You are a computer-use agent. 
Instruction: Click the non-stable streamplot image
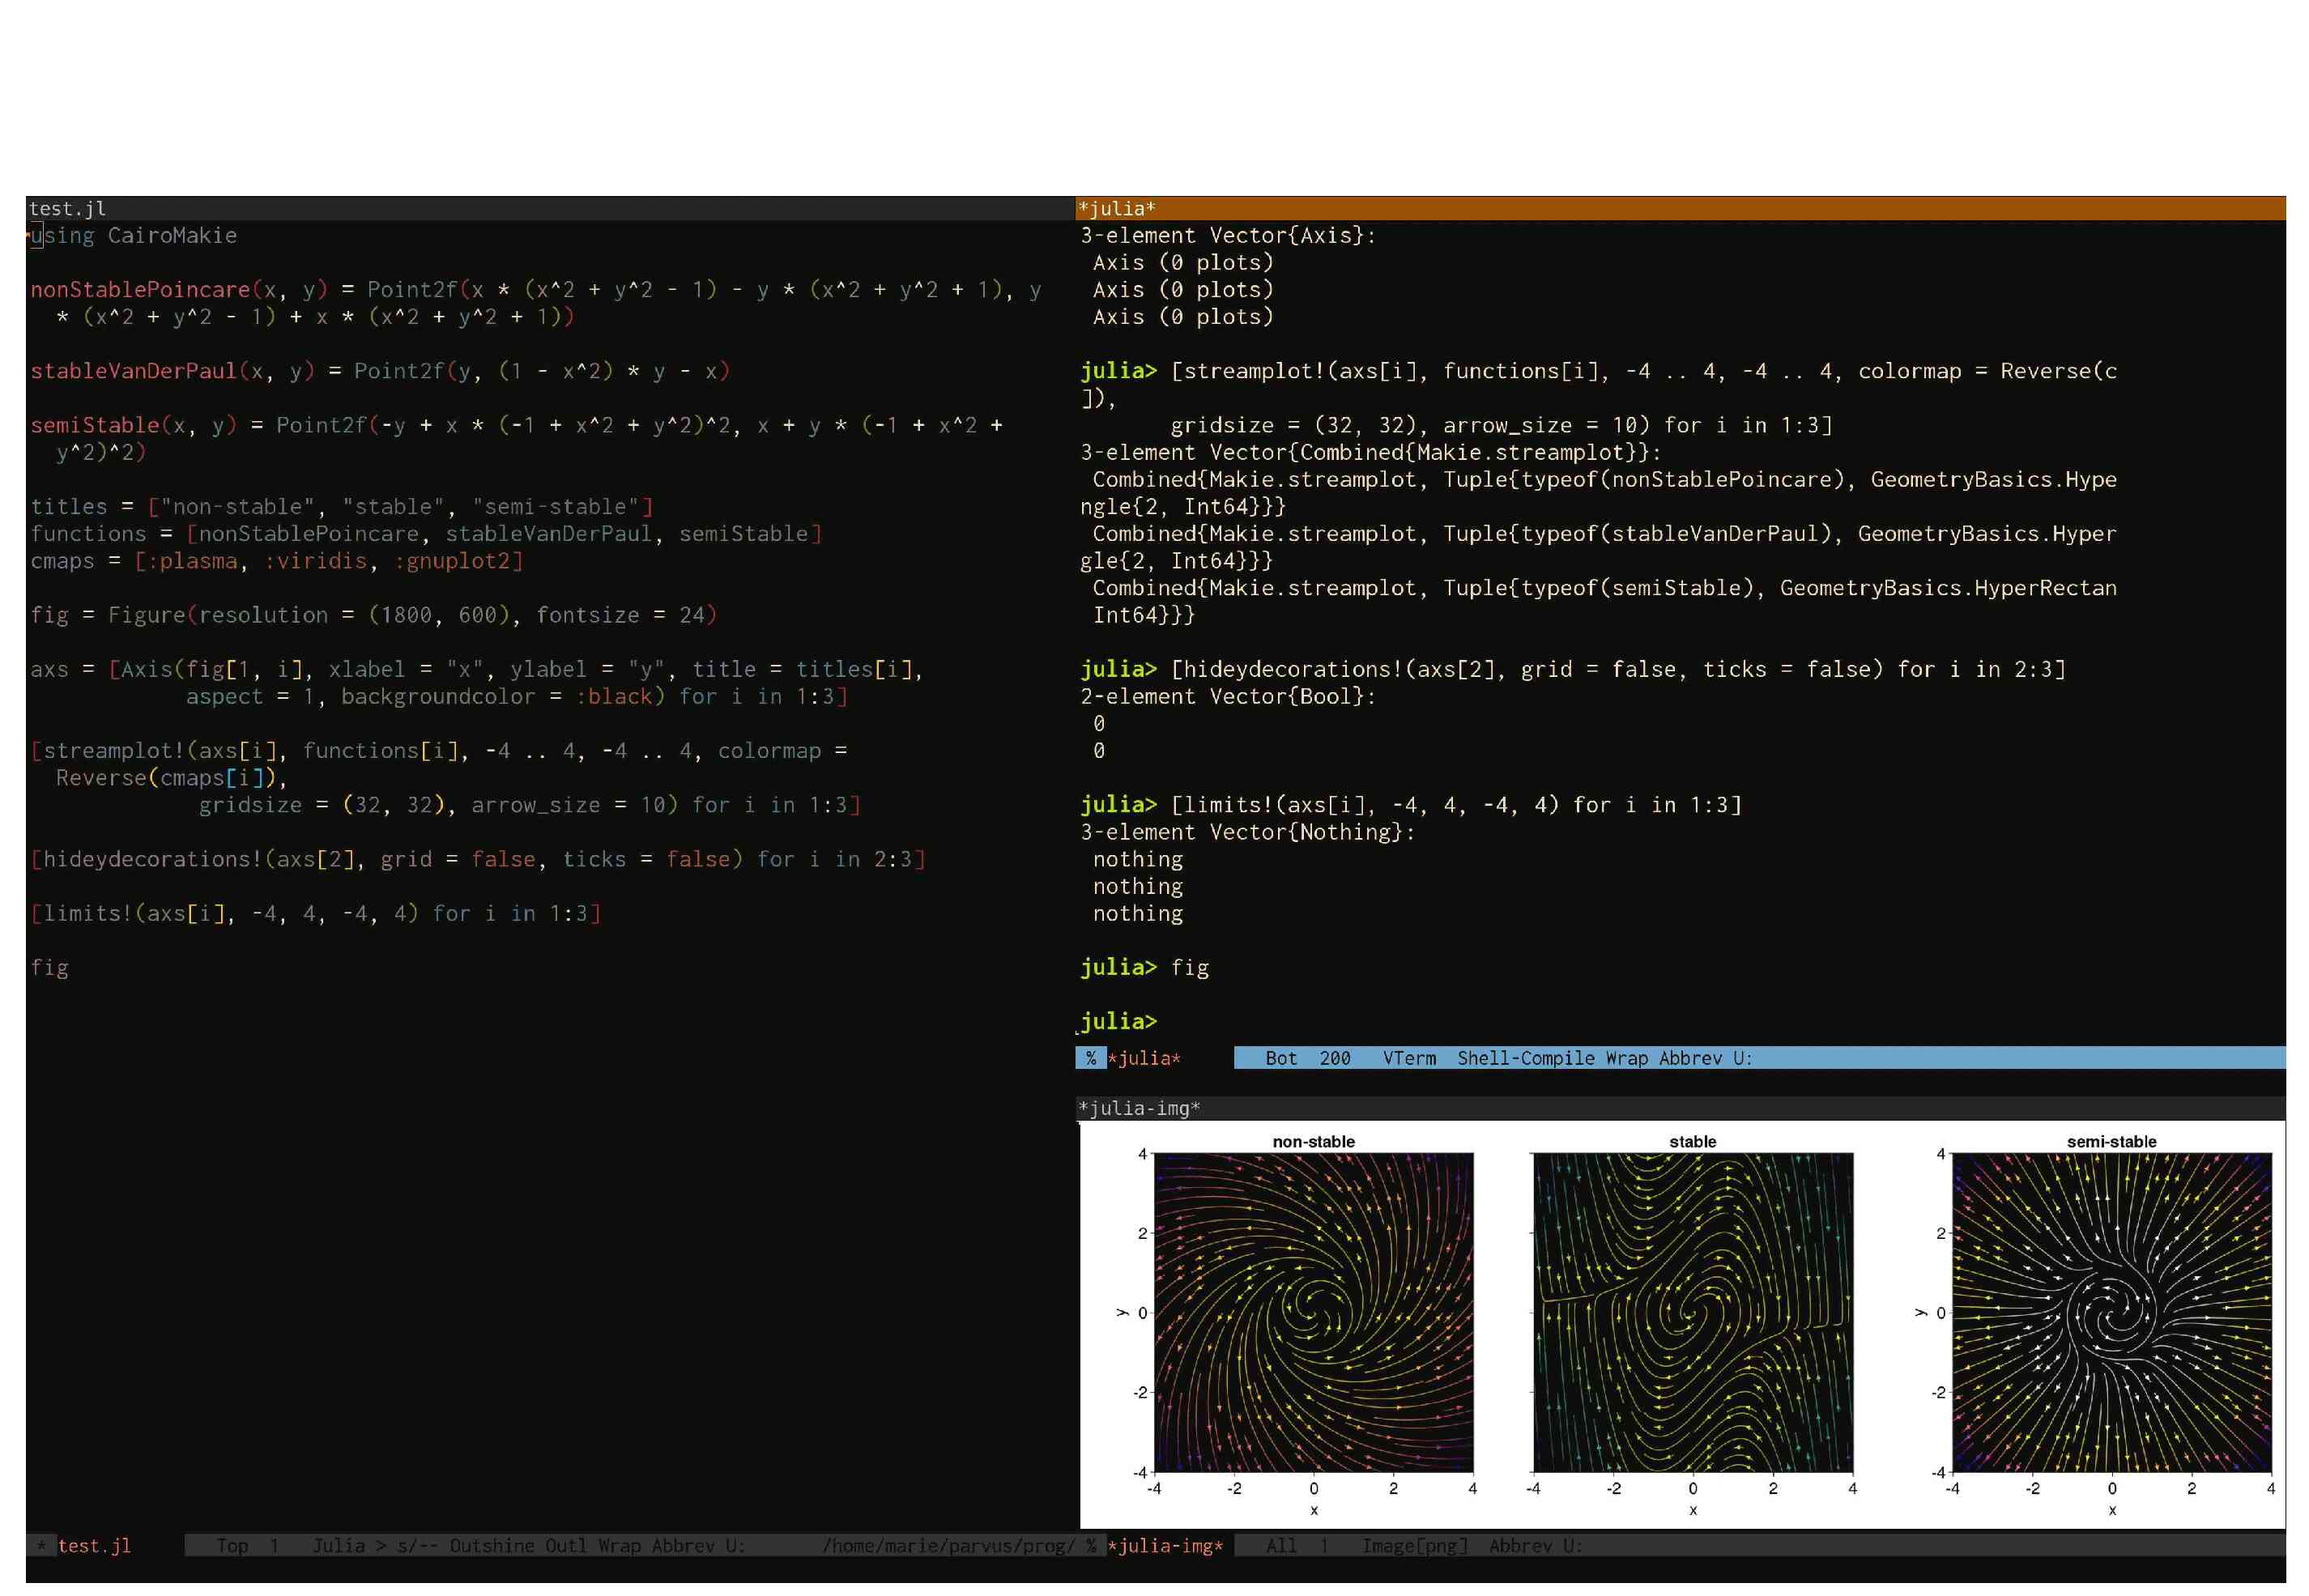pos(1313,1312)
